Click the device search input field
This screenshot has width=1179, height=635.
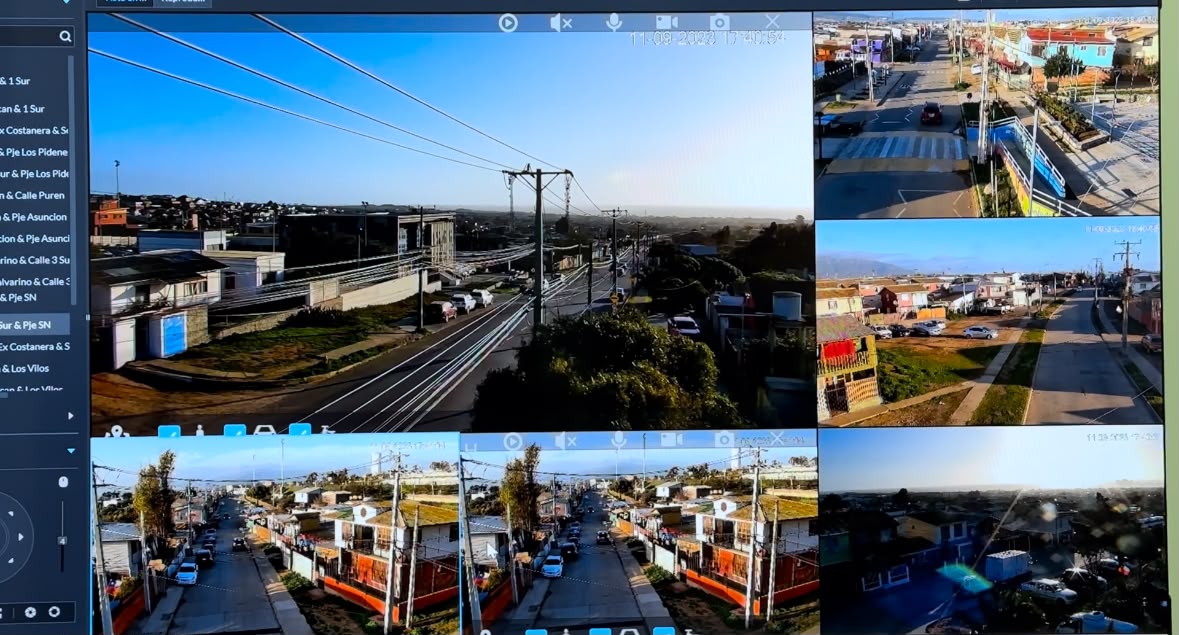29,36
